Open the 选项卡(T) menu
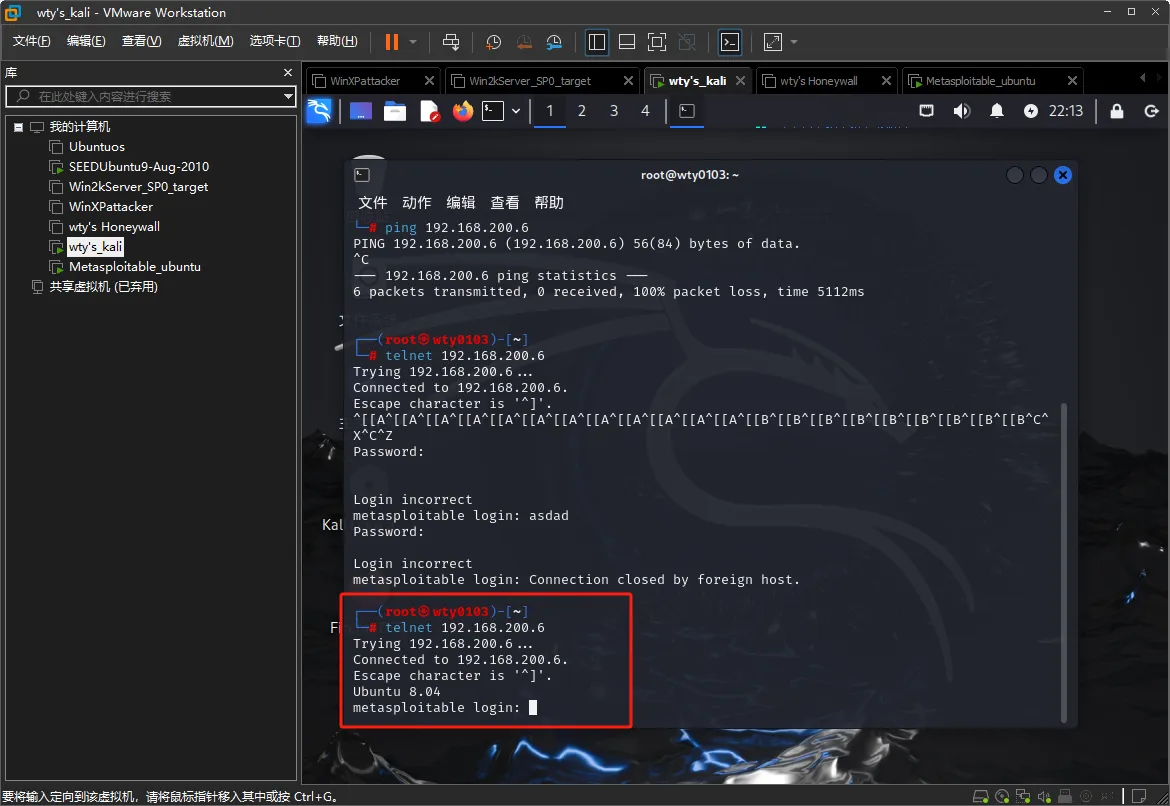Viewport: 1170px width, 806px height. [x=275, y=41]
